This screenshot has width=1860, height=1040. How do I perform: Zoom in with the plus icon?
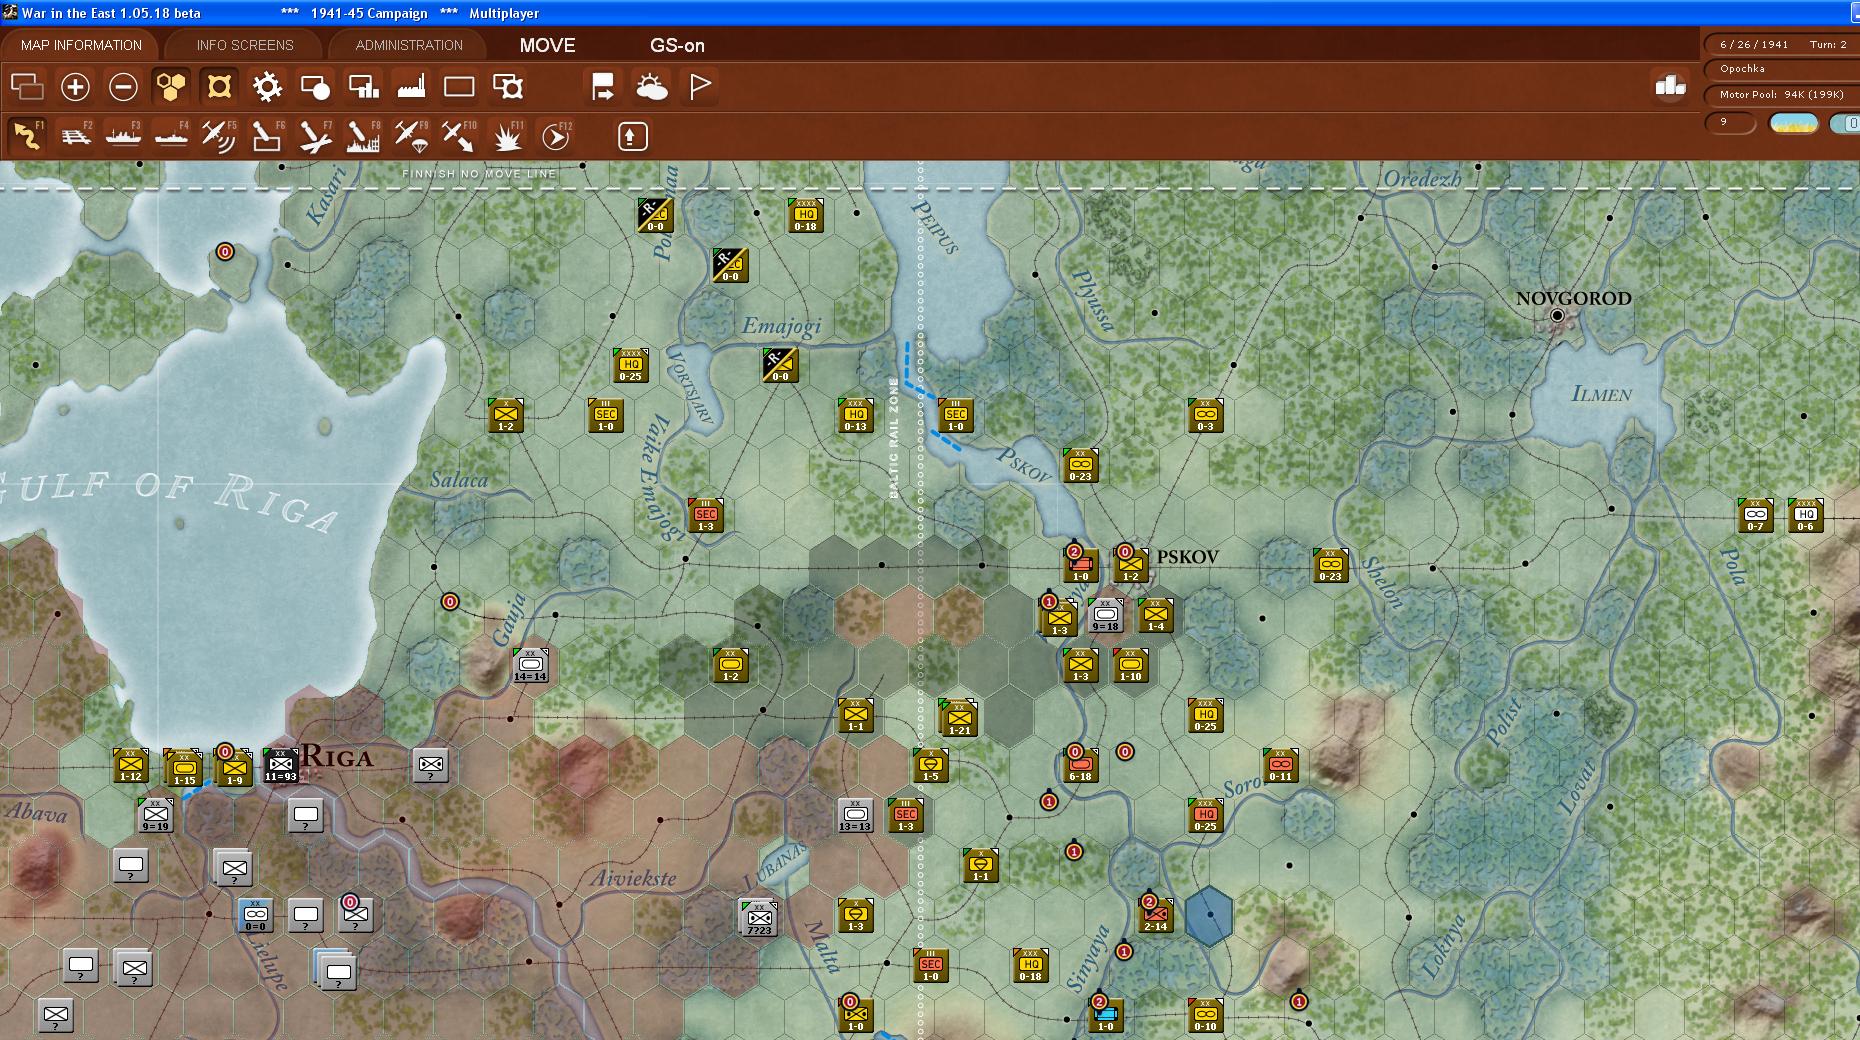(x=75, y=87)
